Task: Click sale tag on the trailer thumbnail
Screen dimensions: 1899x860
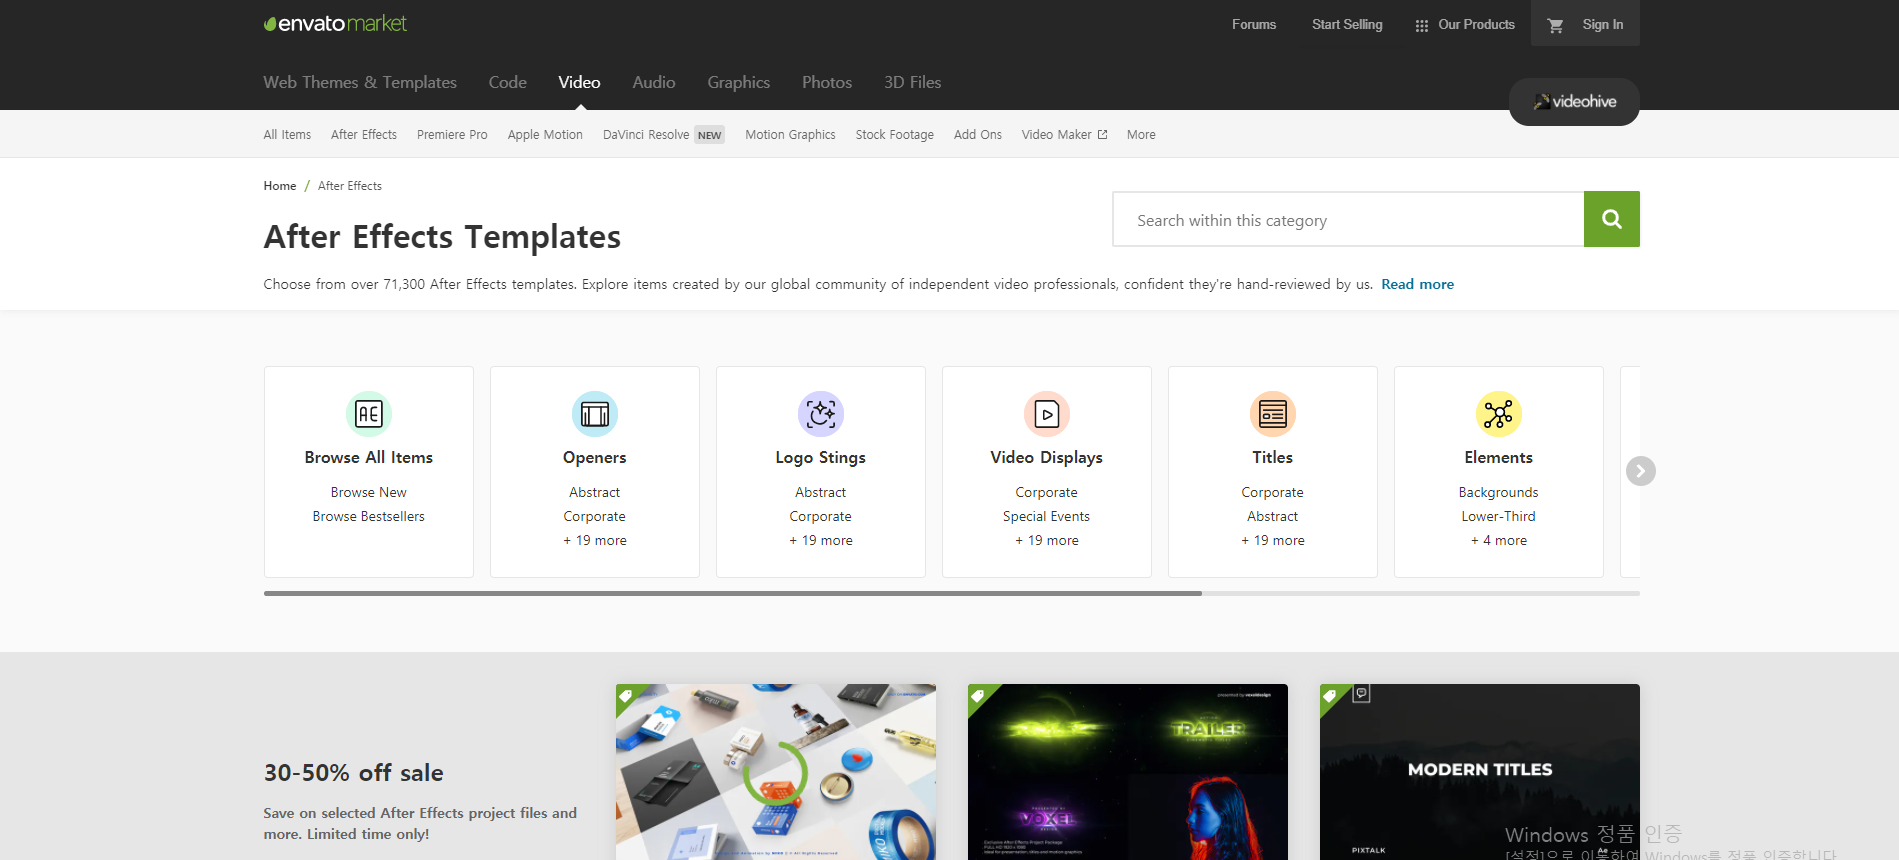Action: click(x=978, y=695)
